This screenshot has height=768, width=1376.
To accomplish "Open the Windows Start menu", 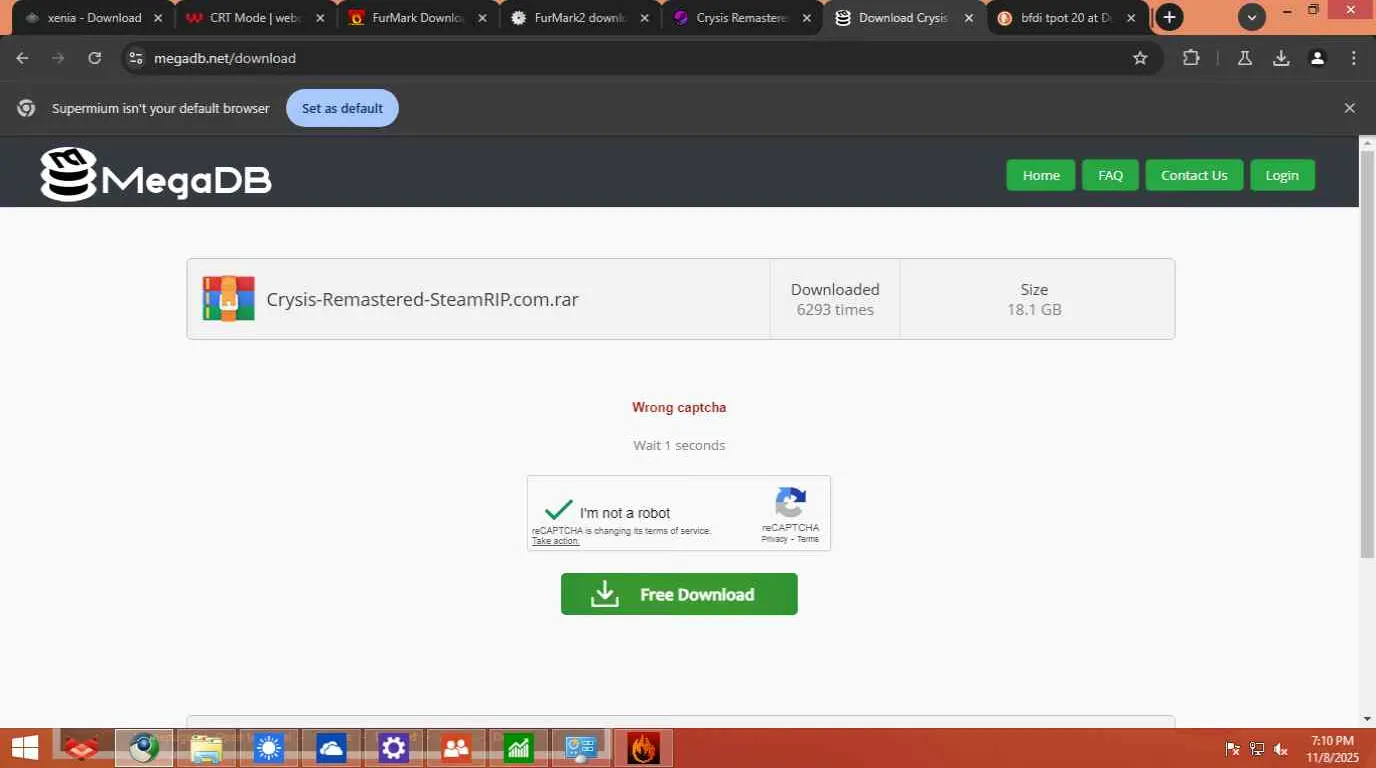I will pos(25,748).
